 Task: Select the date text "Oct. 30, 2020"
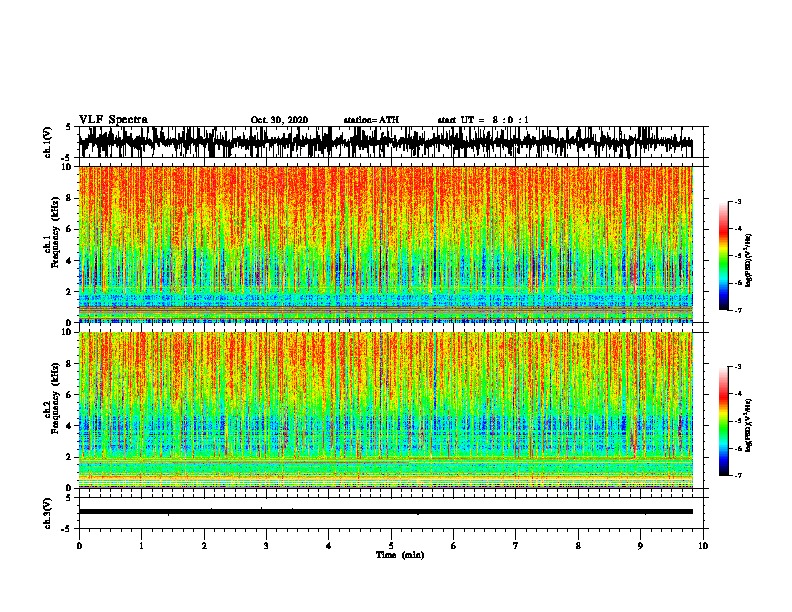coord(279,120)
